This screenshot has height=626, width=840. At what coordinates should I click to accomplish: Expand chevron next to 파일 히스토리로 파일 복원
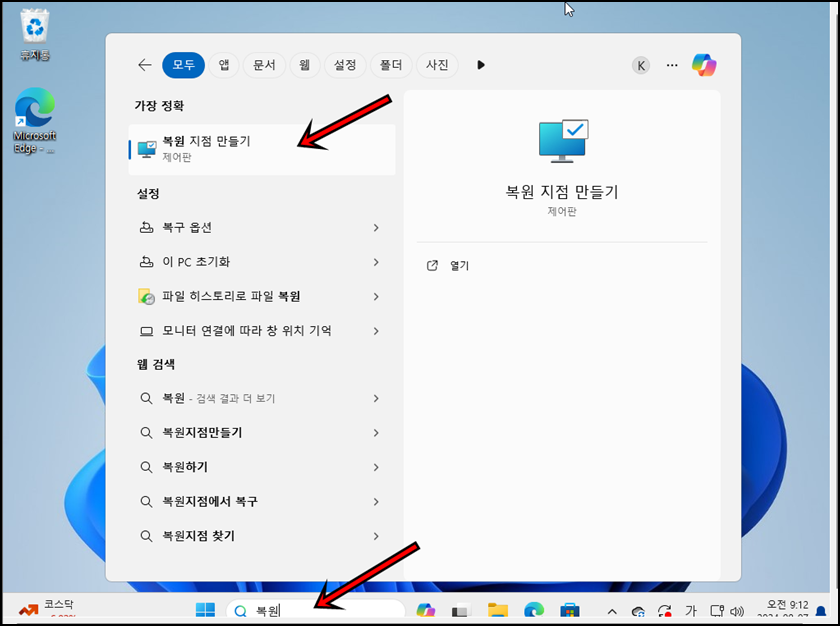tap(376, 296)
